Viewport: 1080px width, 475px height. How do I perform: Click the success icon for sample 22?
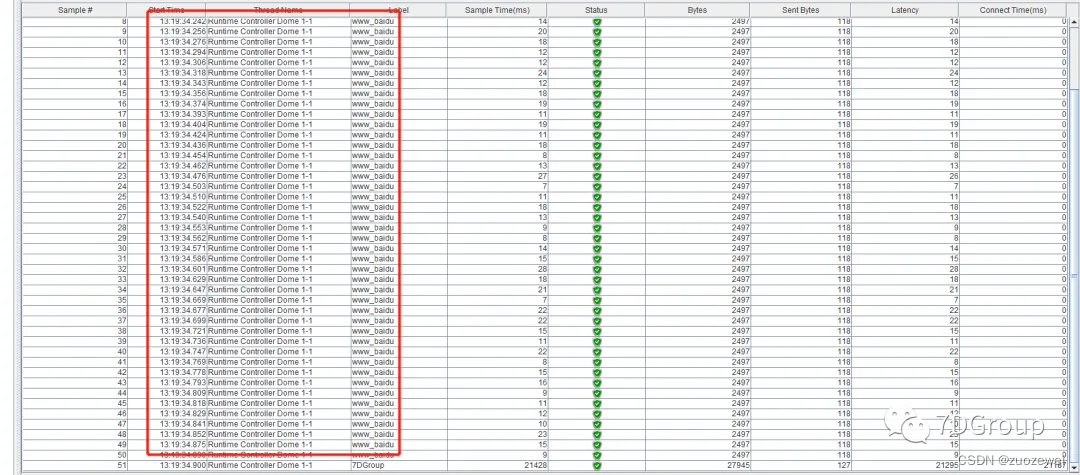point(596,166)
